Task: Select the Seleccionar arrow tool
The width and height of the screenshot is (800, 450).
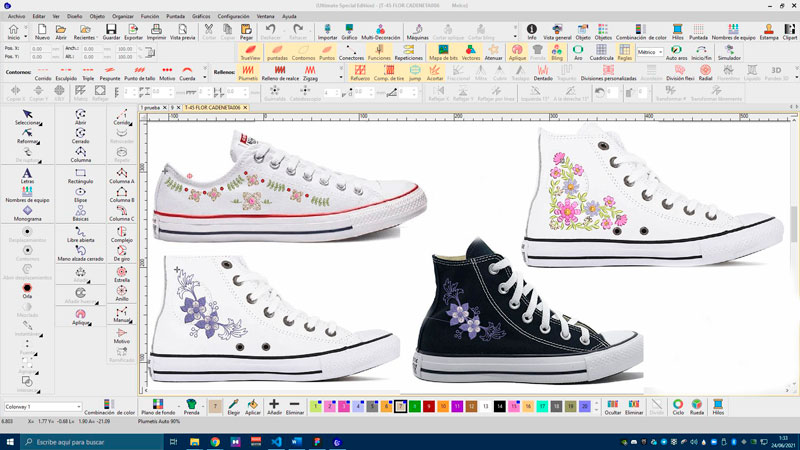Action: coord(28,117)
